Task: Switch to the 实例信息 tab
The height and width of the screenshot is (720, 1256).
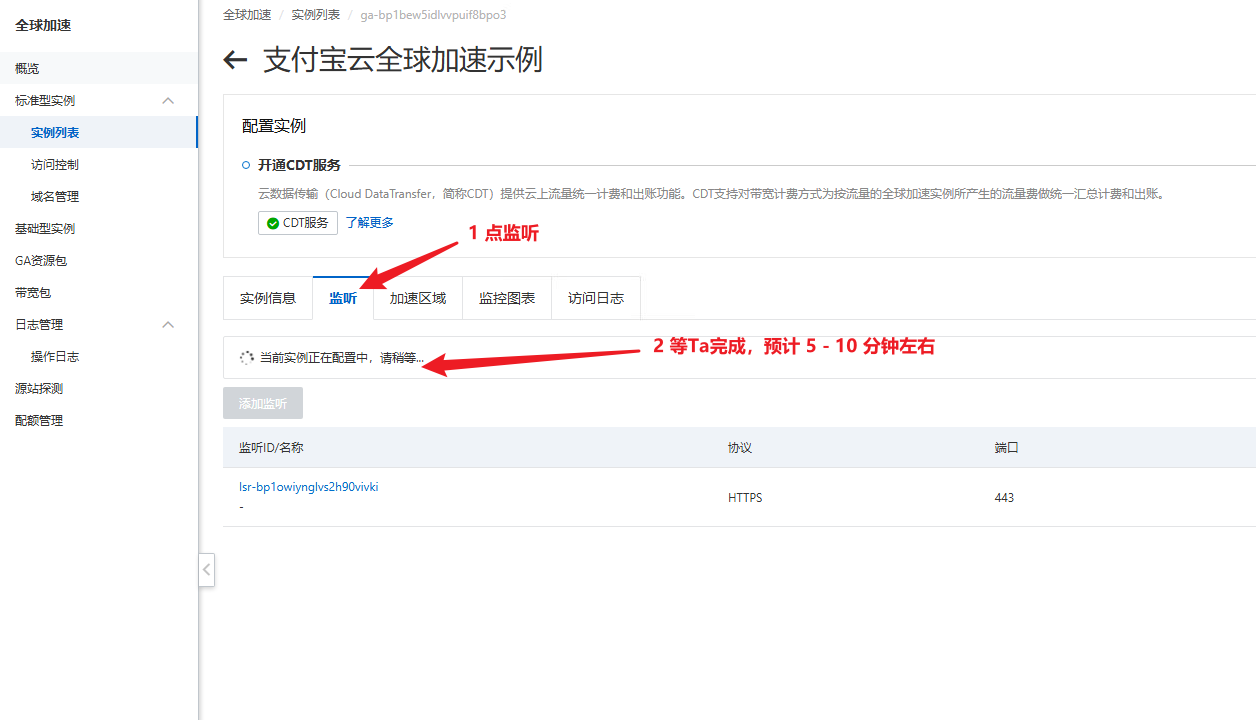Action: pos(268,298)
